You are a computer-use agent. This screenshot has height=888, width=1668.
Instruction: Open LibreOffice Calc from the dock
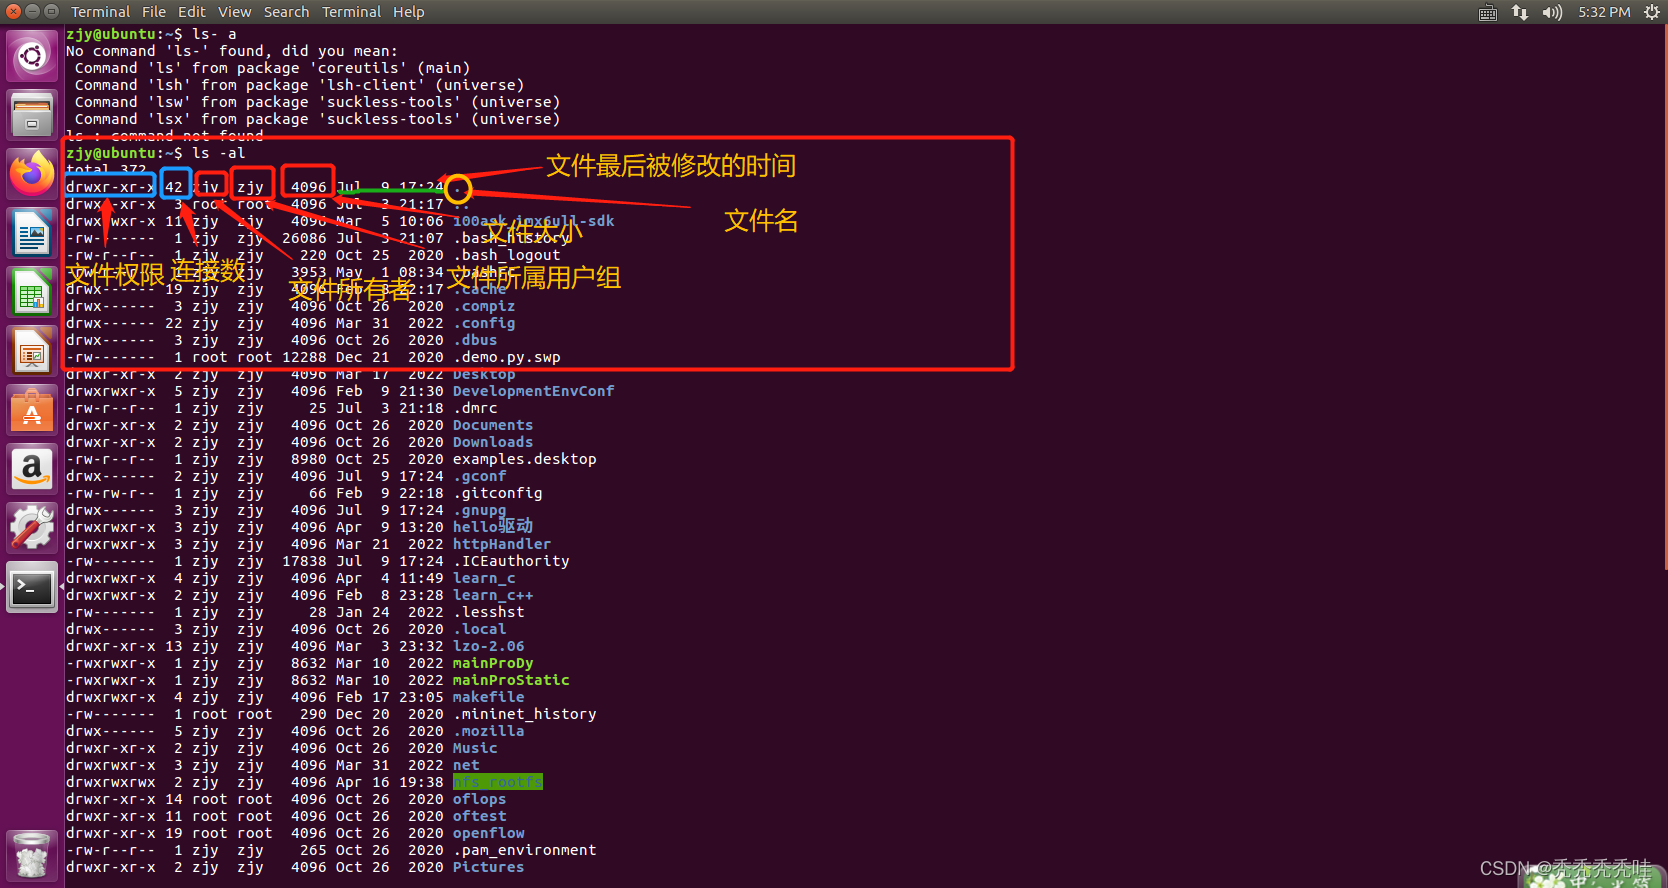[x=32, y=292]
